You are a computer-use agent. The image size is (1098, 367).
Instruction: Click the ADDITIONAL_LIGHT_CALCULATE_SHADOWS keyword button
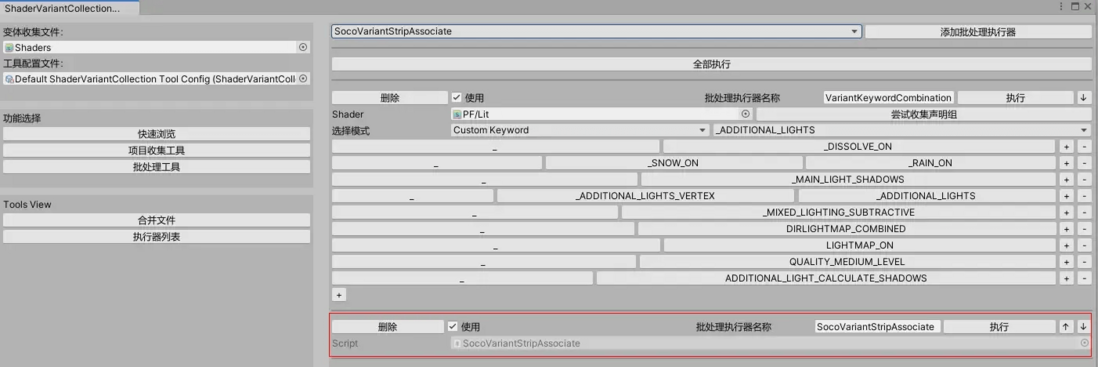[x=826, y=278]
